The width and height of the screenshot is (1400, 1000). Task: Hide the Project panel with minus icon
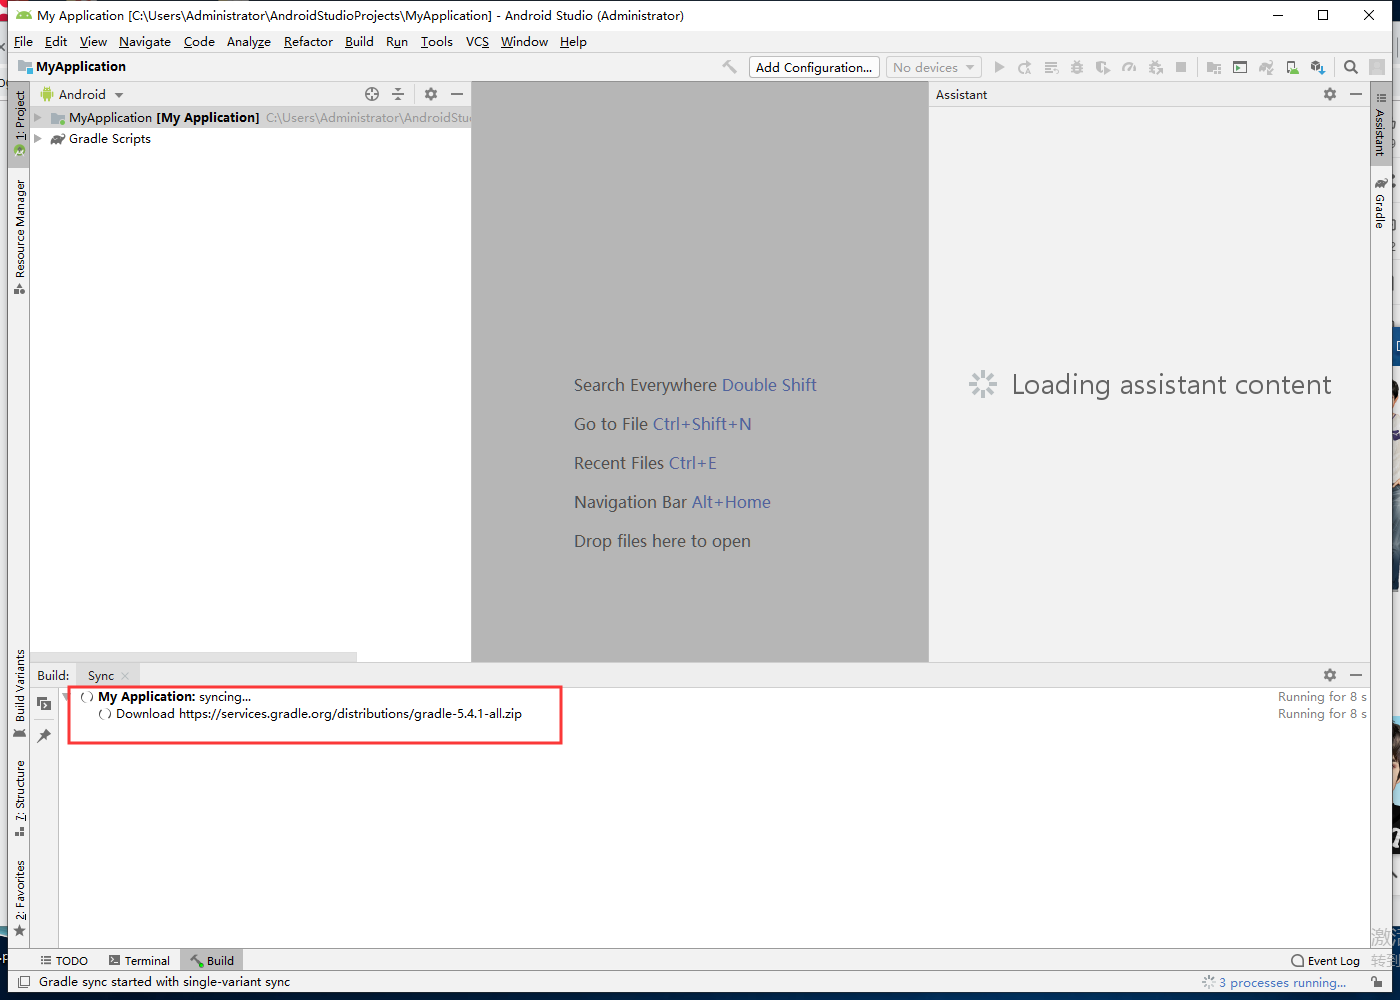click(457, 94)
